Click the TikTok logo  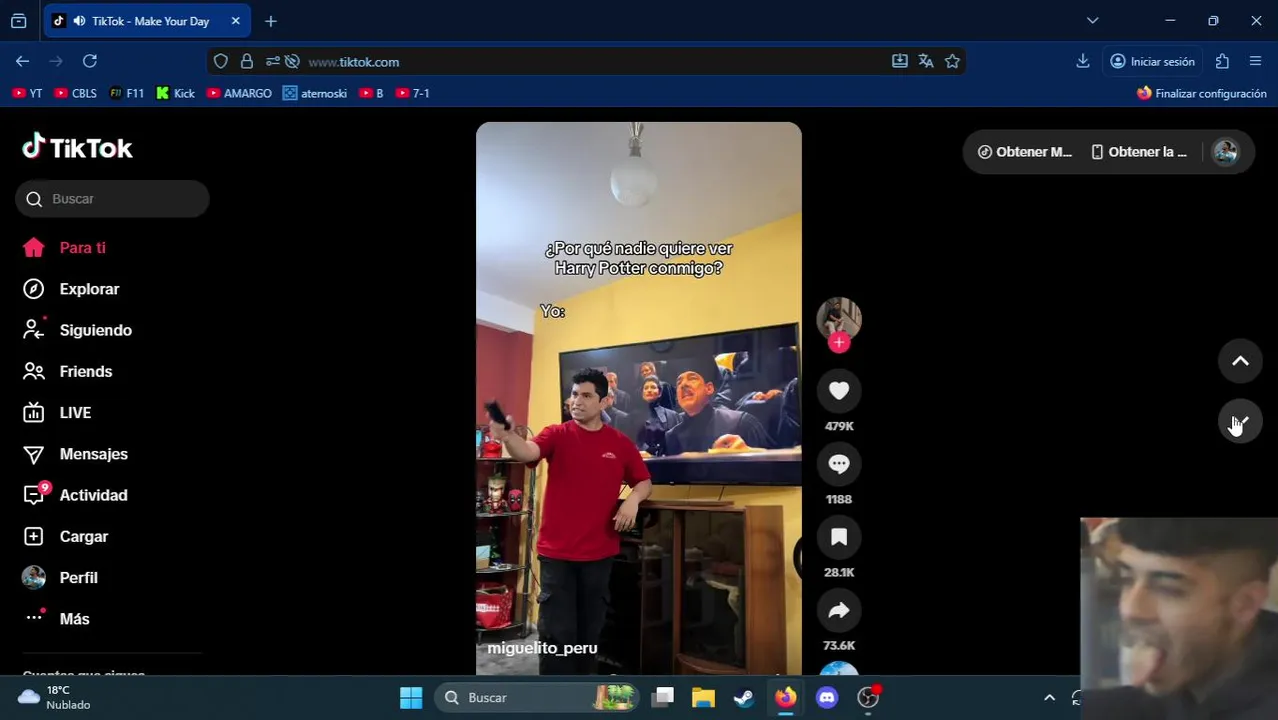77,147
